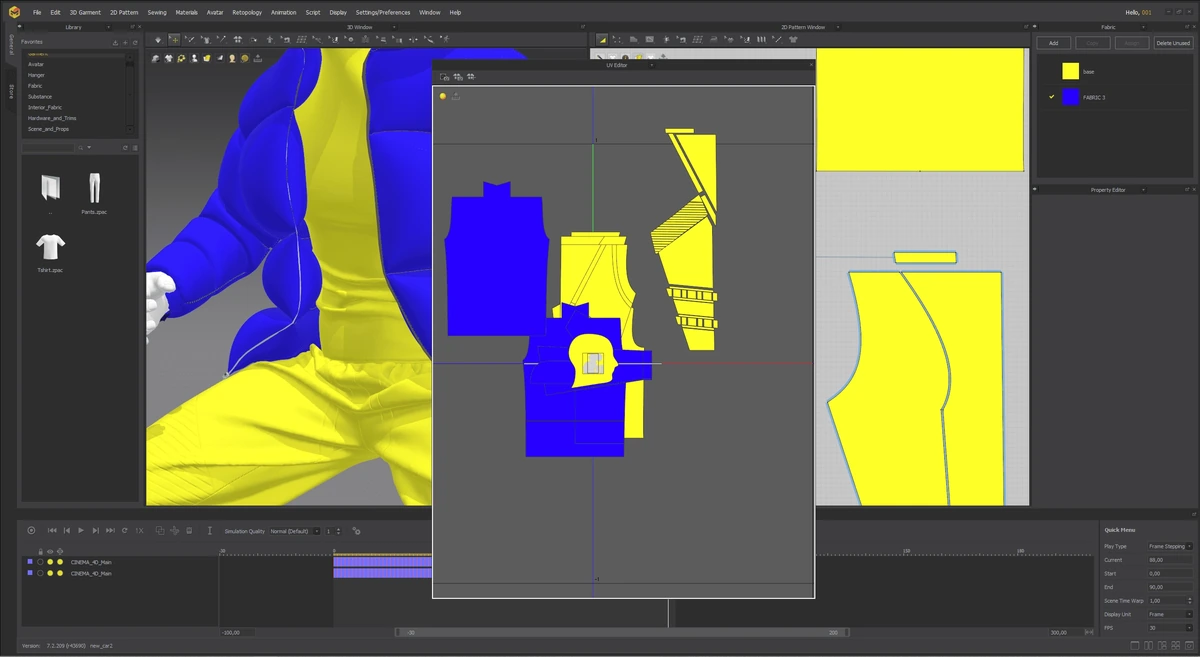The width and height of the screenshot is (1200, 657).
Task: Click the play button in animation timeline
Action: tap(81, 531)
